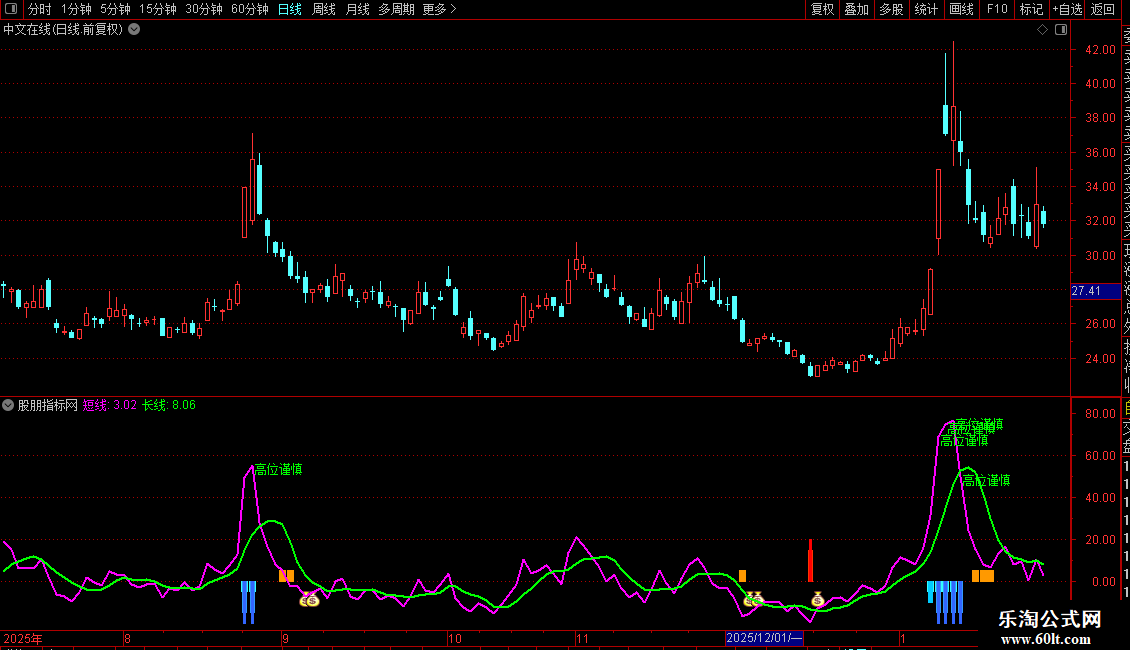Open the 画线 drawing tools
This screenshot has width=1130, height=650.
(961, 9)
